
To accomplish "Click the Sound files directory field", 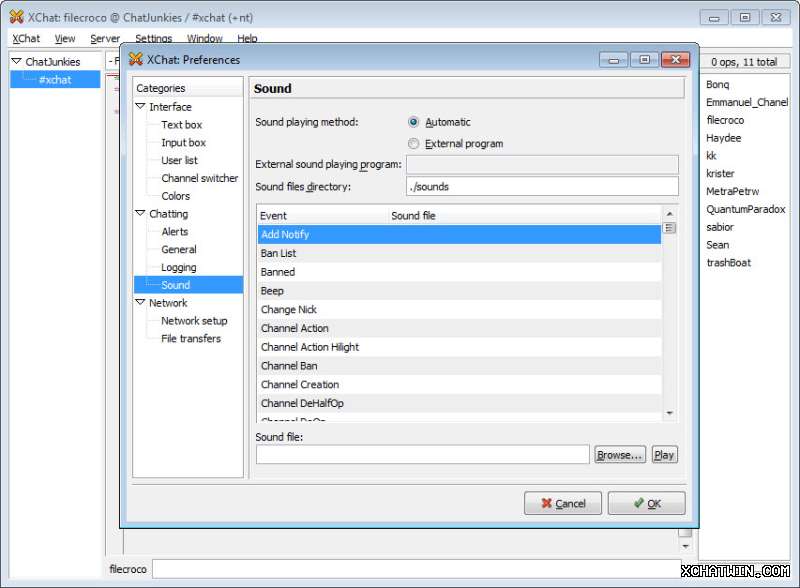I will pos(542,187).
